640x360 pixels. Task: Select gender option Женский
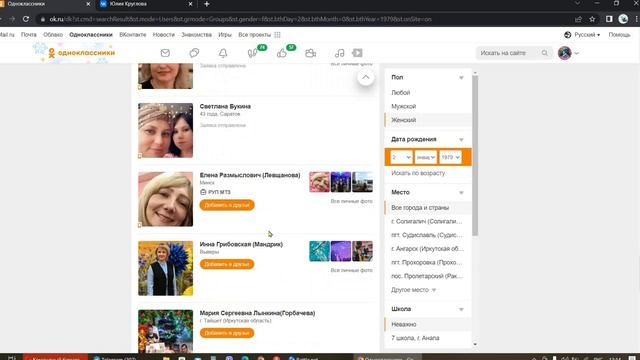(x=428, y=120)
